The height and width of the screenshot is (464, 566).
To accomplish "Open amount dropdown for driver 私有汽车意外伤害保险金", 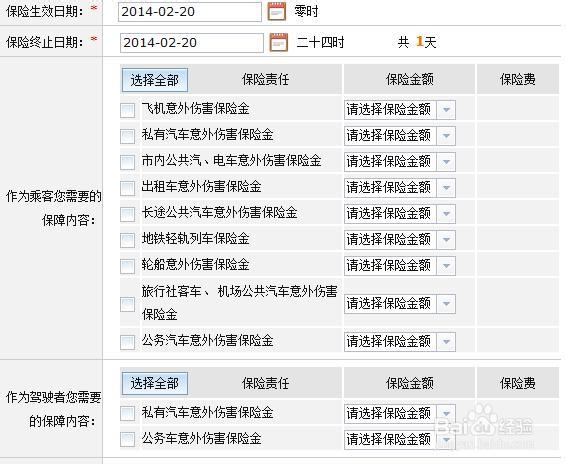I will point(400,413).
